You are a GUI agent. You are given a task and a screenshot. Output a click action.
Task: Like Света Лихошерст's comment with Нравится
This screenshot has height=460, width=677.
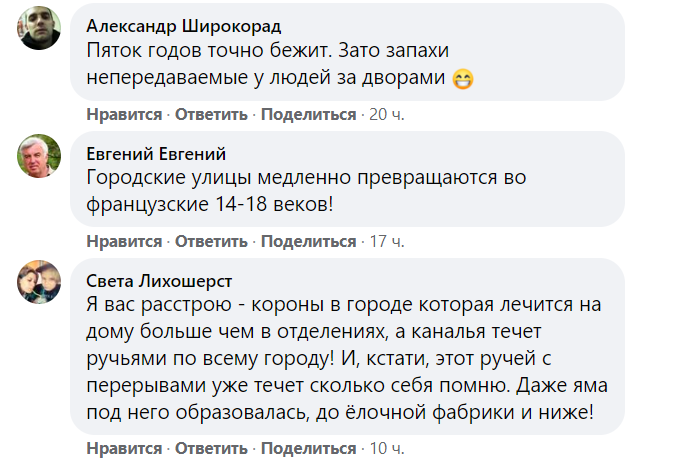pyautogui.click(x=124, y=447)
